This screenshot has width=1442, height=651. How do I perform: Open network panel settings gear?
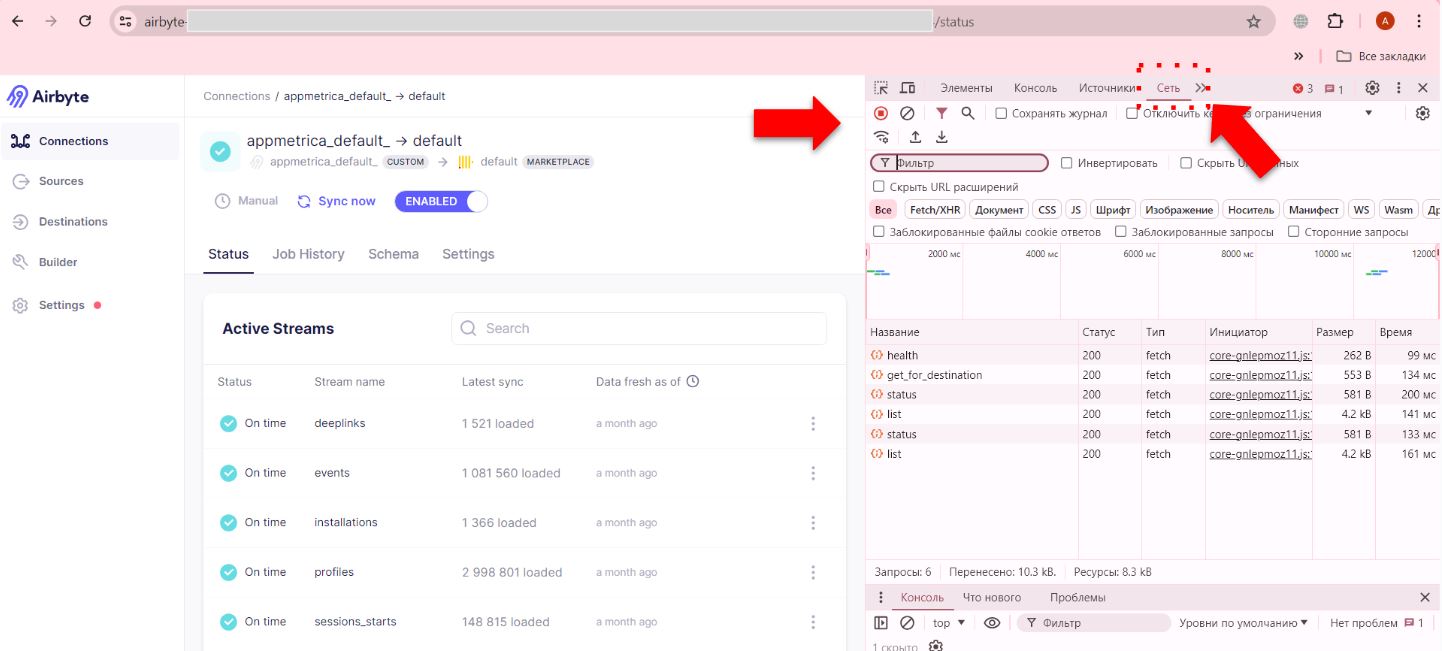[x=1423, y=113]
